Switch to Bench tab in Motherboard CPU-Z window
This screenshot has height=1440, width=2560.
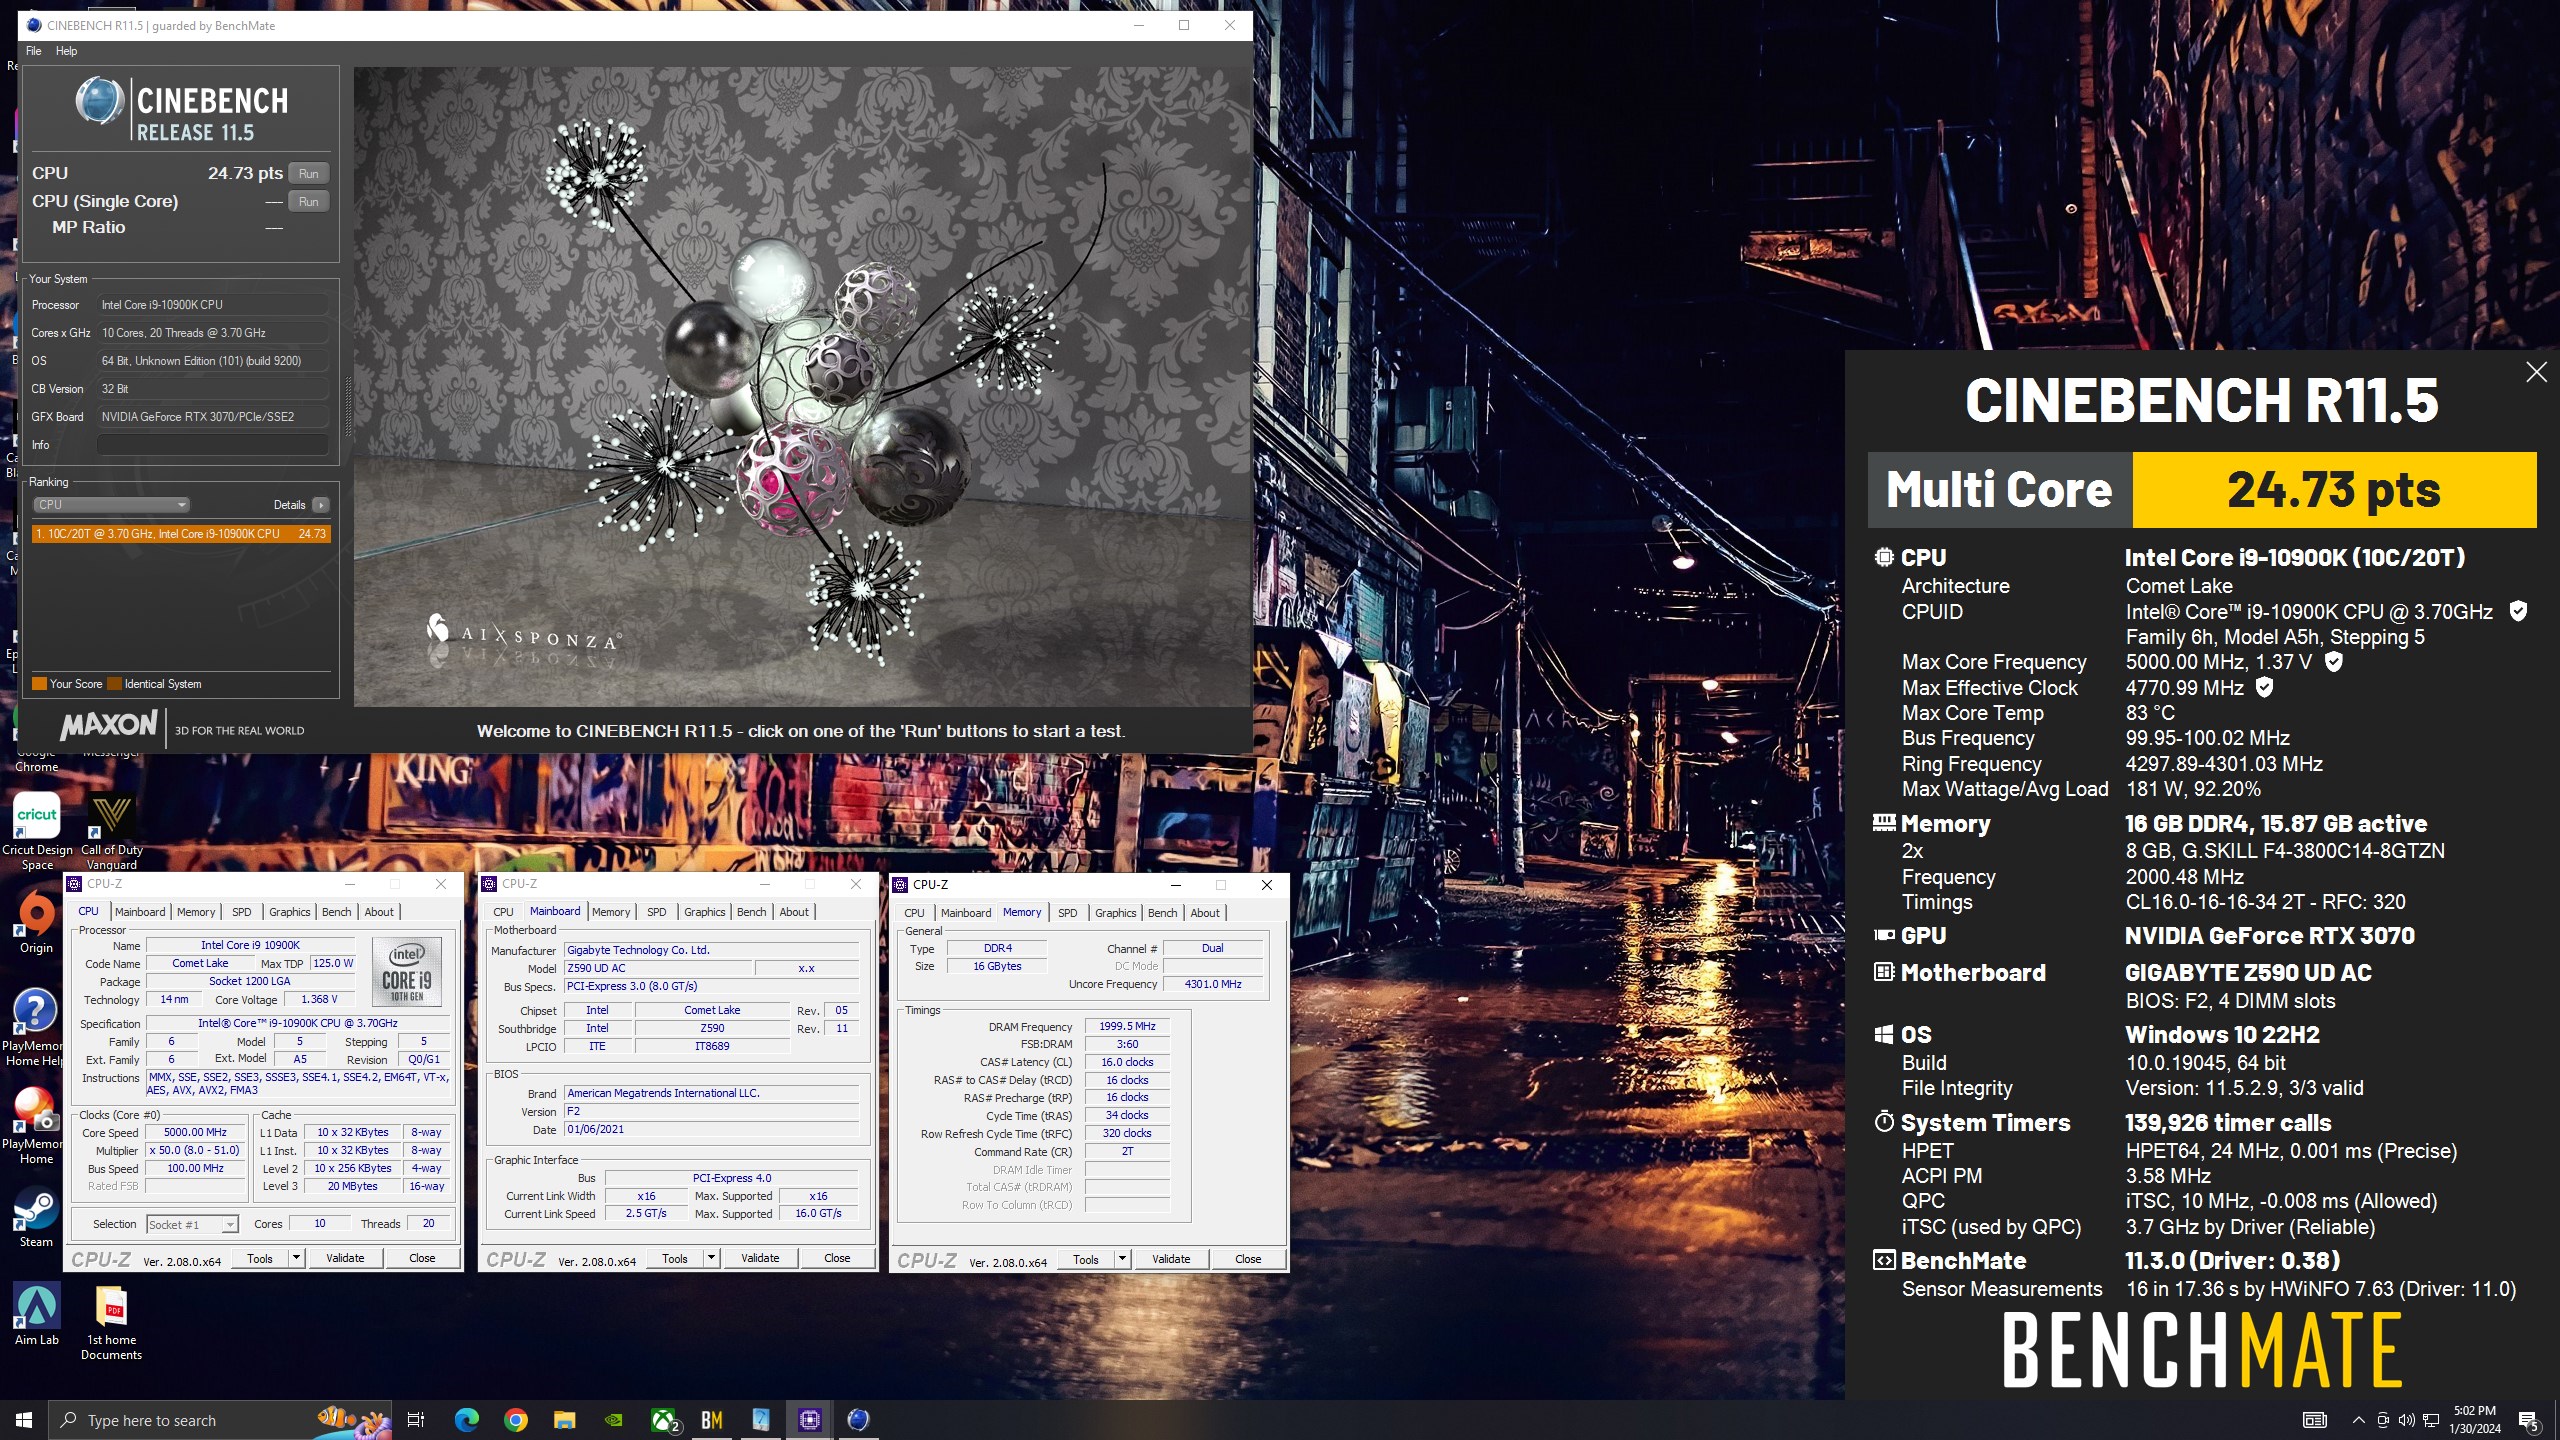click(x=751, y=912)
